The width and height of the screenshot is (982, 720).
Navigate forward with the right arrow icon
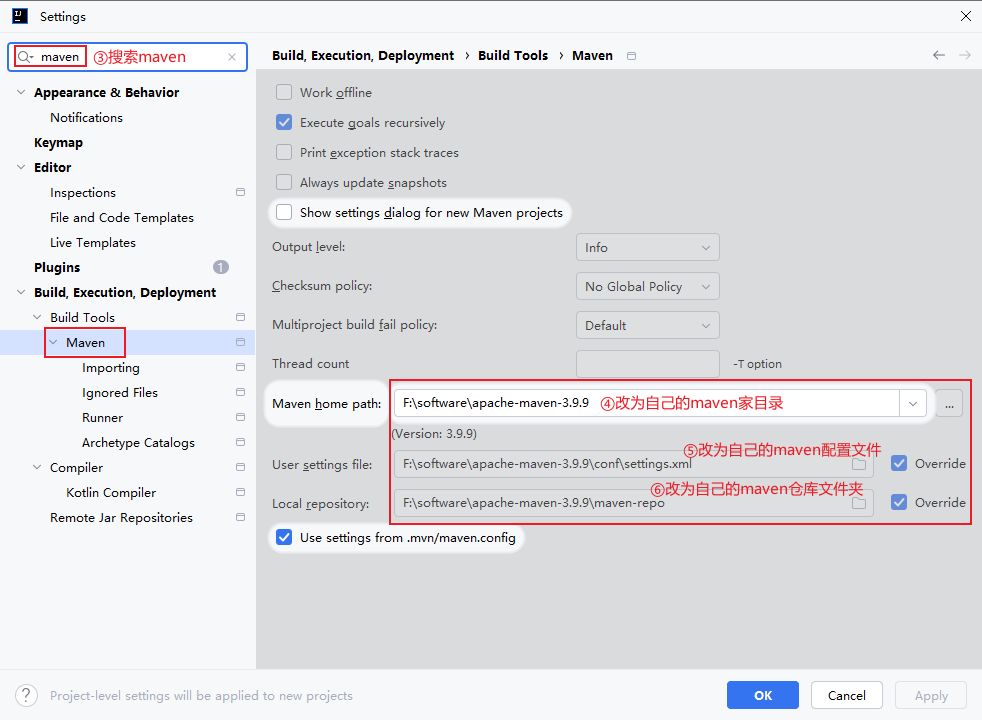point(964,55)
